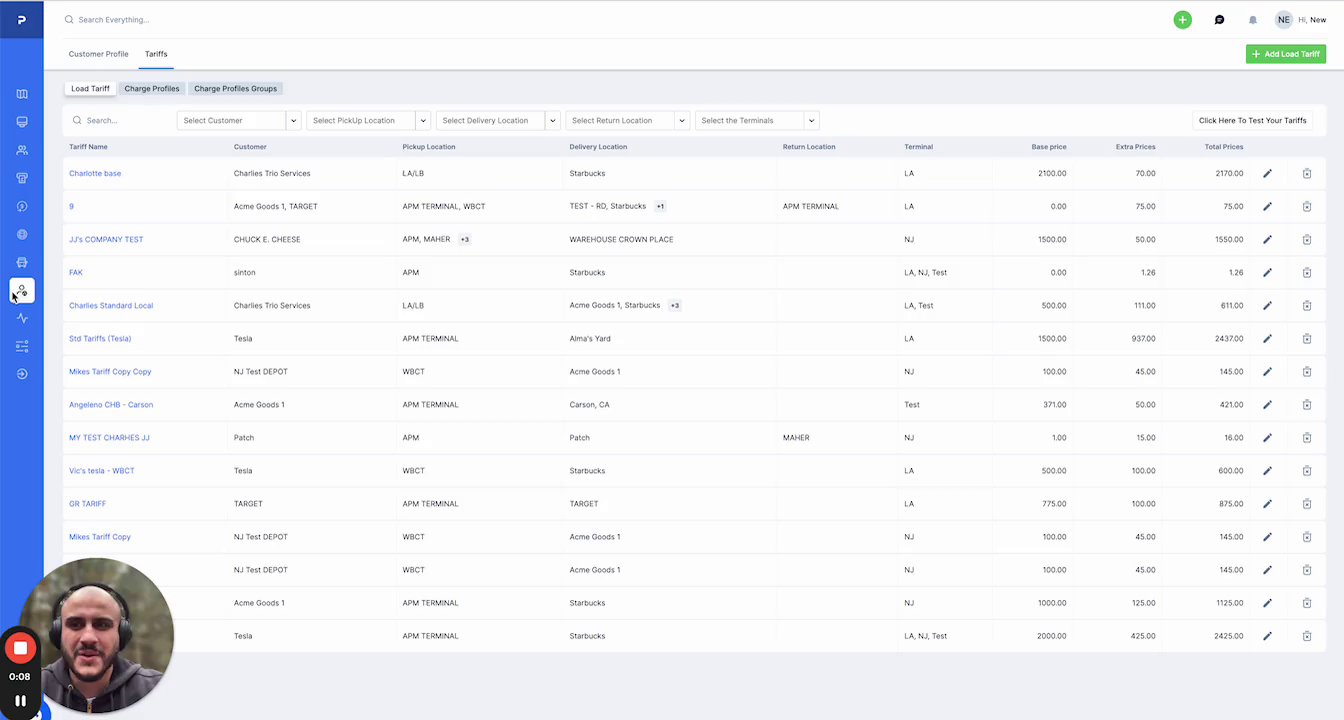Click Here To Test Your Tariffs
Image resolution: width=1344 pixels, height=720 pixels.
click(1252, 121)
